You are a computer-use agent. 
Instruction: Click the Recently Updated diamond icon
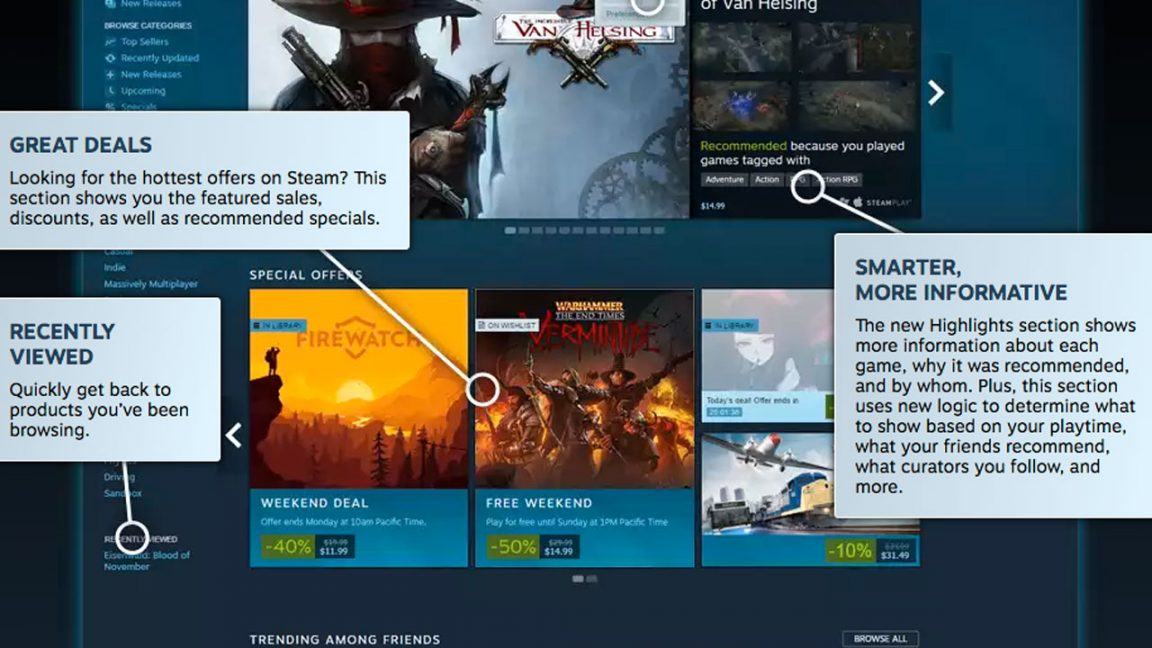click(110, 58)
